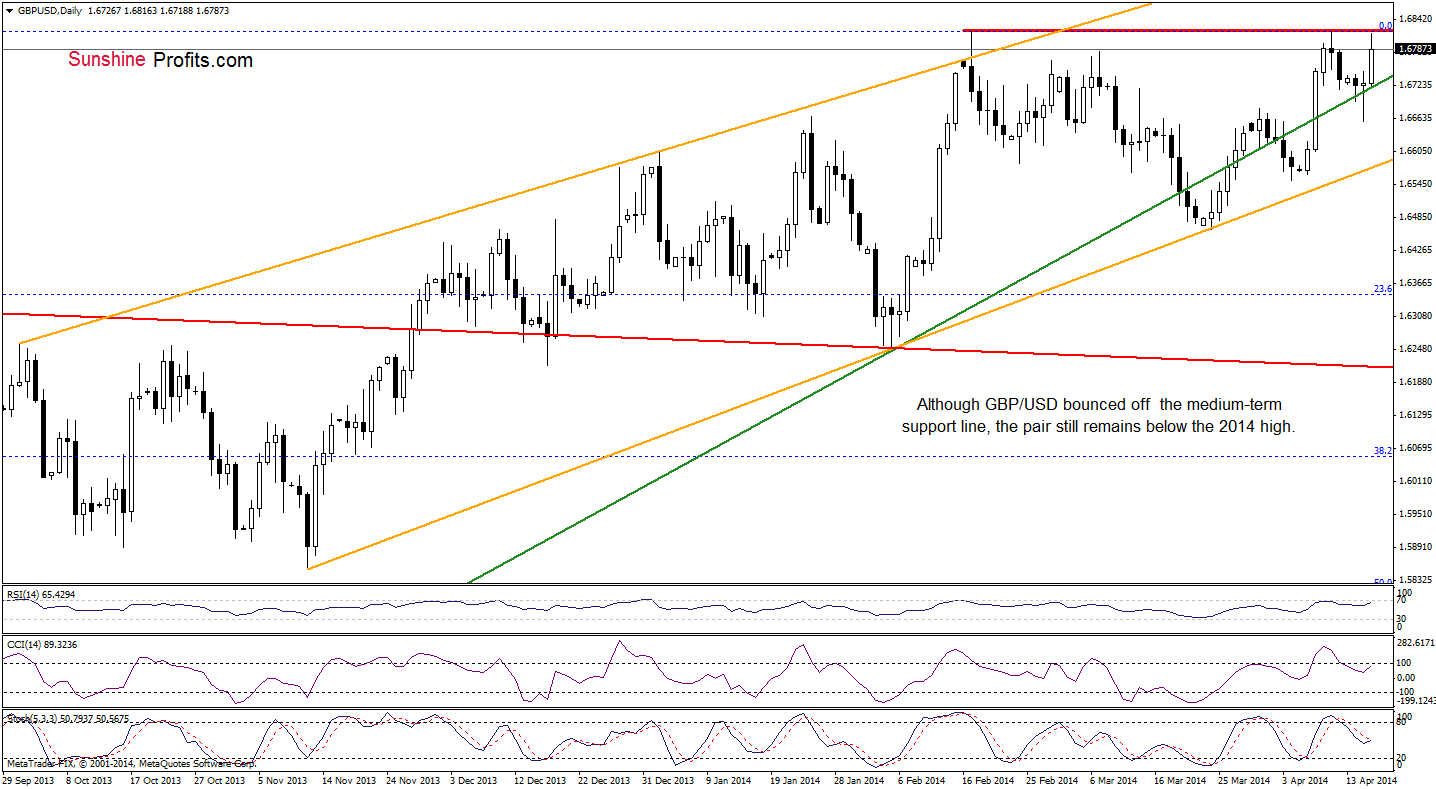Image resolution: width=1436 pixels, height=789 pixels.
Task: Click the 1.65450 price axis label
Action: [1414, 185]
